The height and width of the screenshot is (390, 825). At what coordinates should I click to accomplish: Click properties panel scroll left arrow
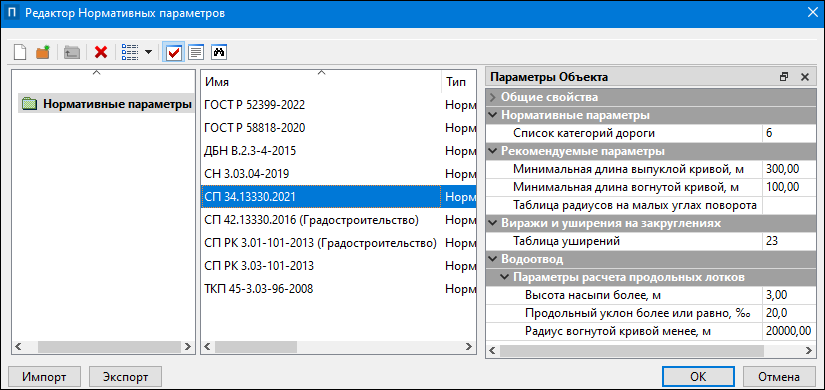click(x=493, y=351)
